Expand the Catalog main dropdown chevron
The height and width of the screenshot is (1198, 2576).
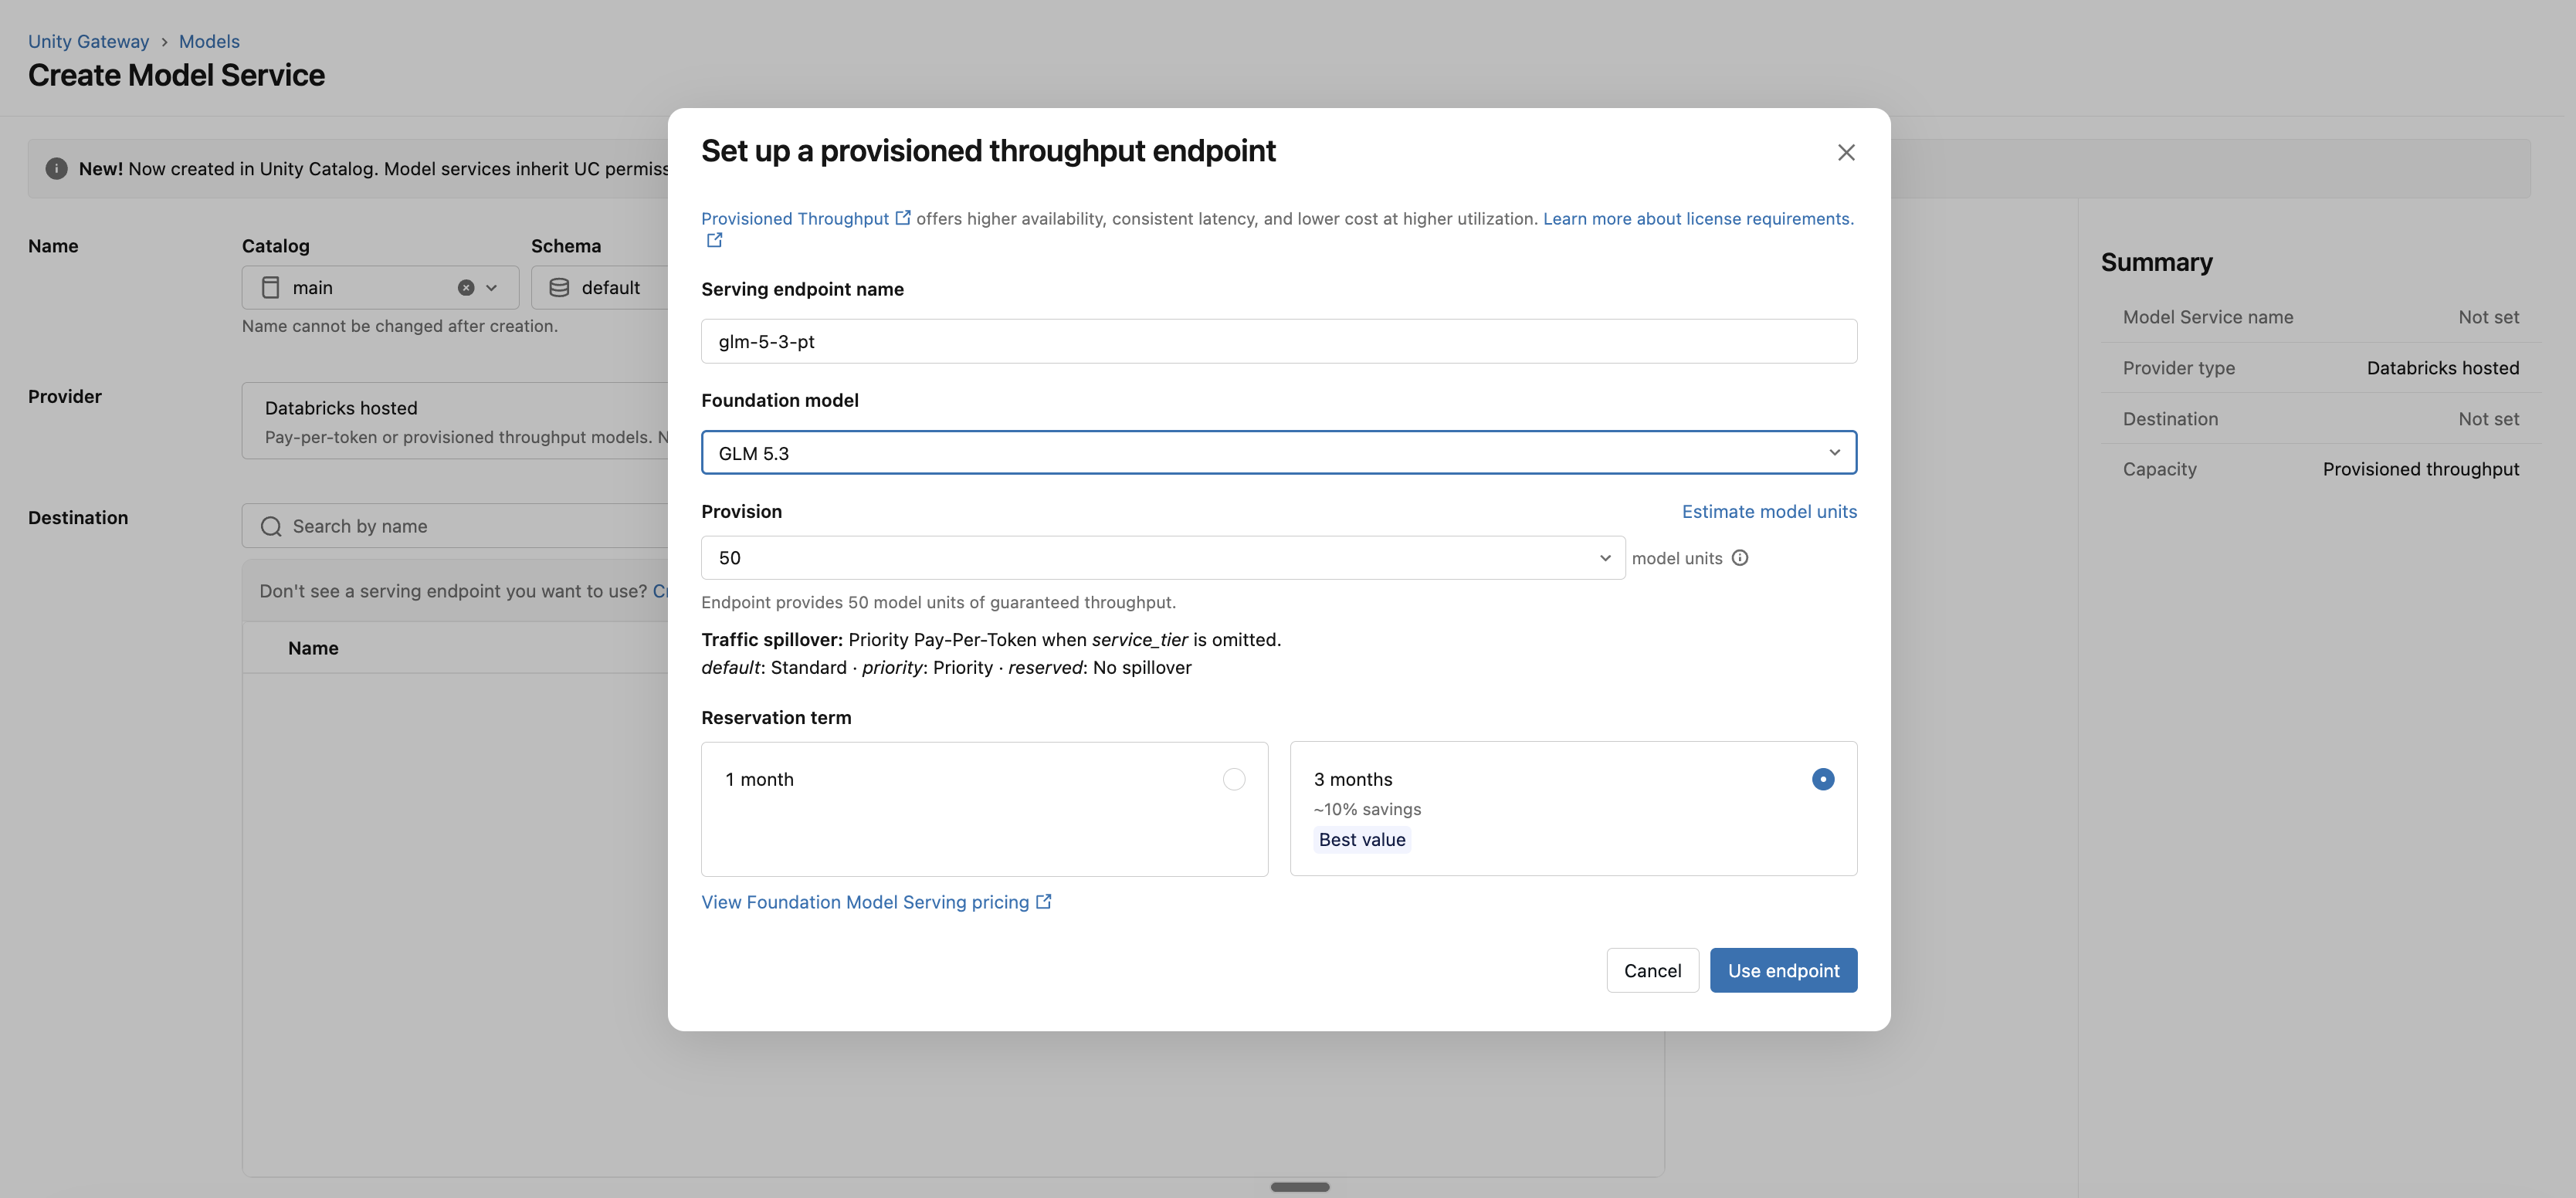(492, 288)
